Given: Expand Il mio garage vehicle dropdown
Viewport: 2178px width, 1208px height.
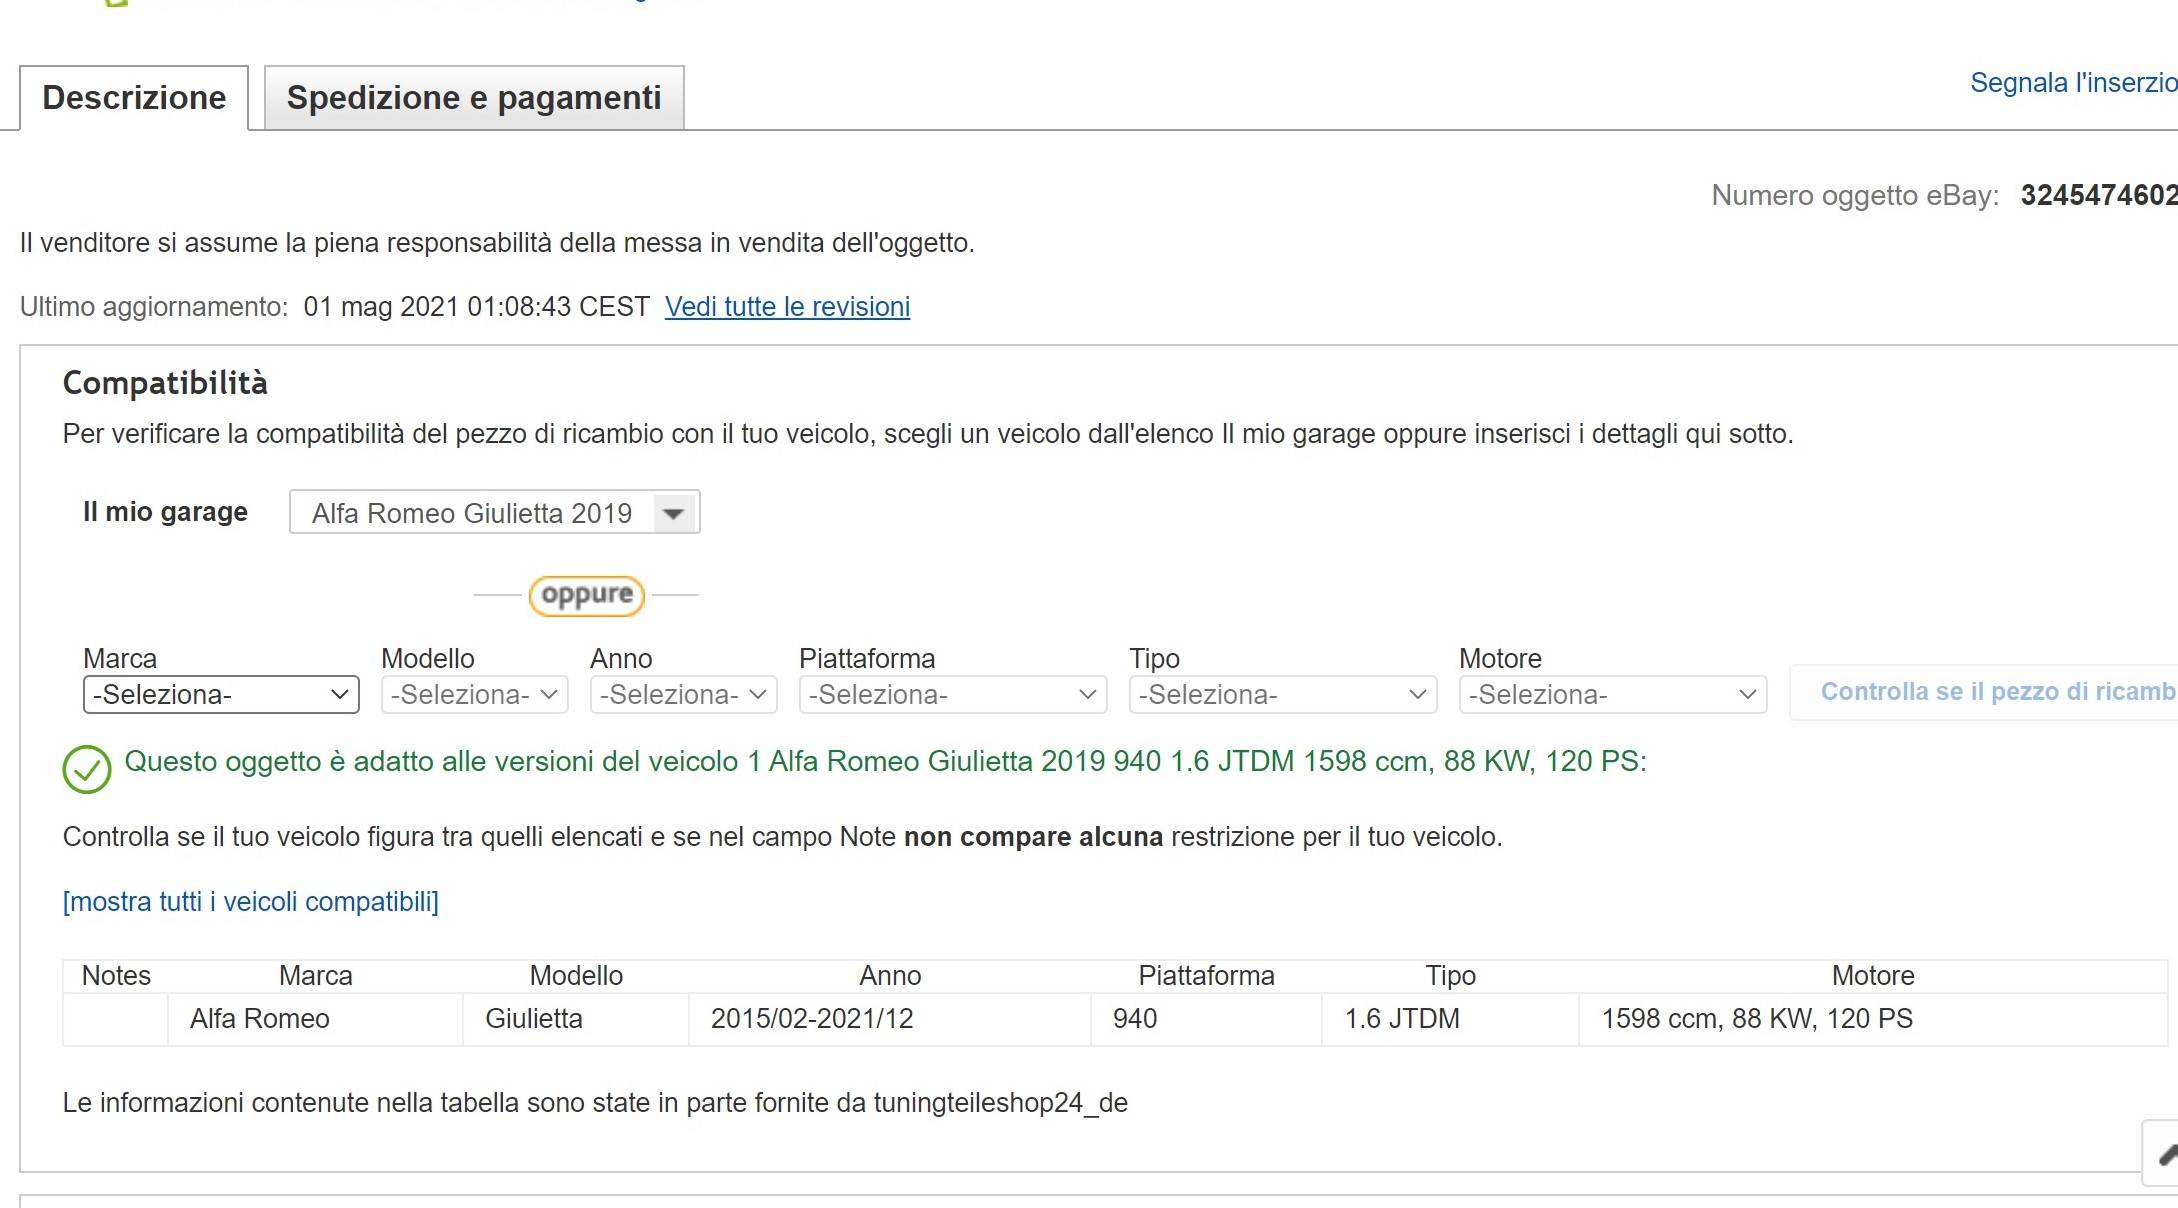Looking at the screenshot, I should coord(494,512).
